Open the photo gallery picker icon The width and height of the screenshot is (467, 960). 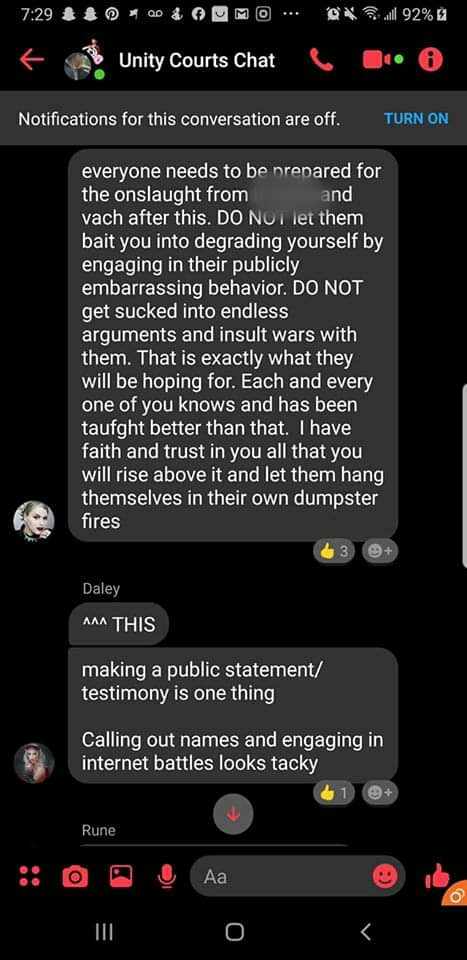point(121,877)
